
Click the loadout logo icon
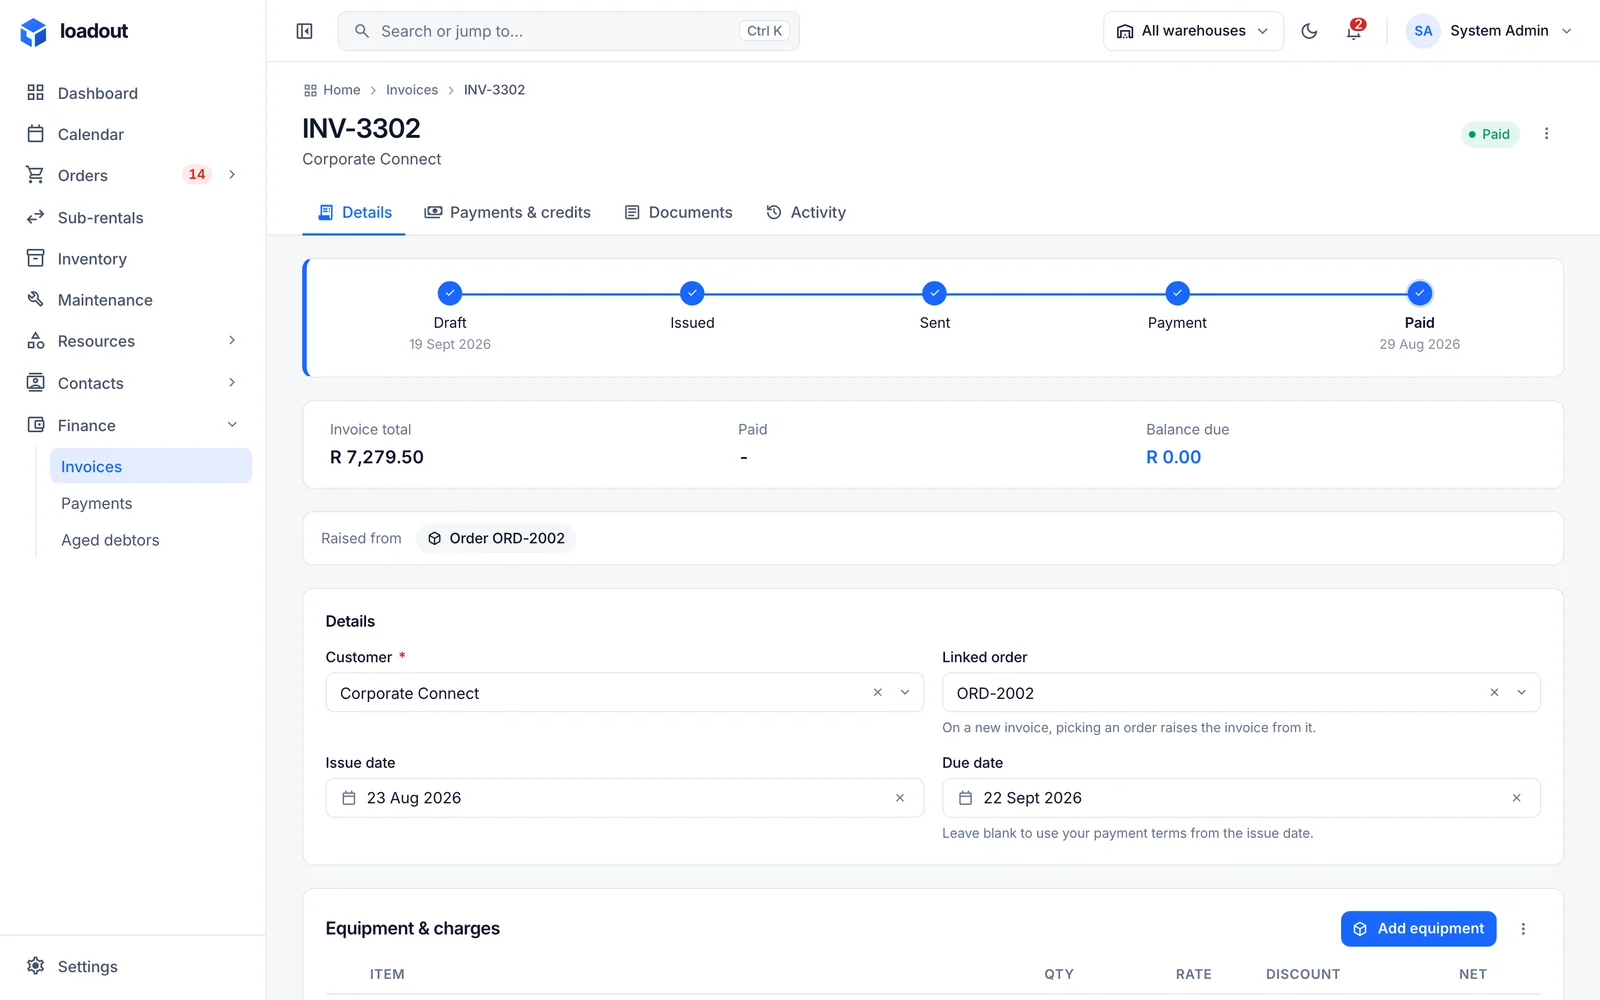[33, 32]
